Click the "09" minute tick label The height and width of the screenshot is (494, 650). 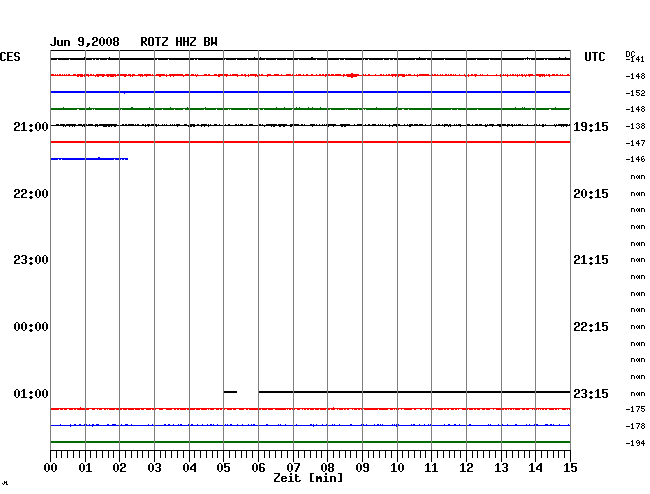(x=362, y=468)
